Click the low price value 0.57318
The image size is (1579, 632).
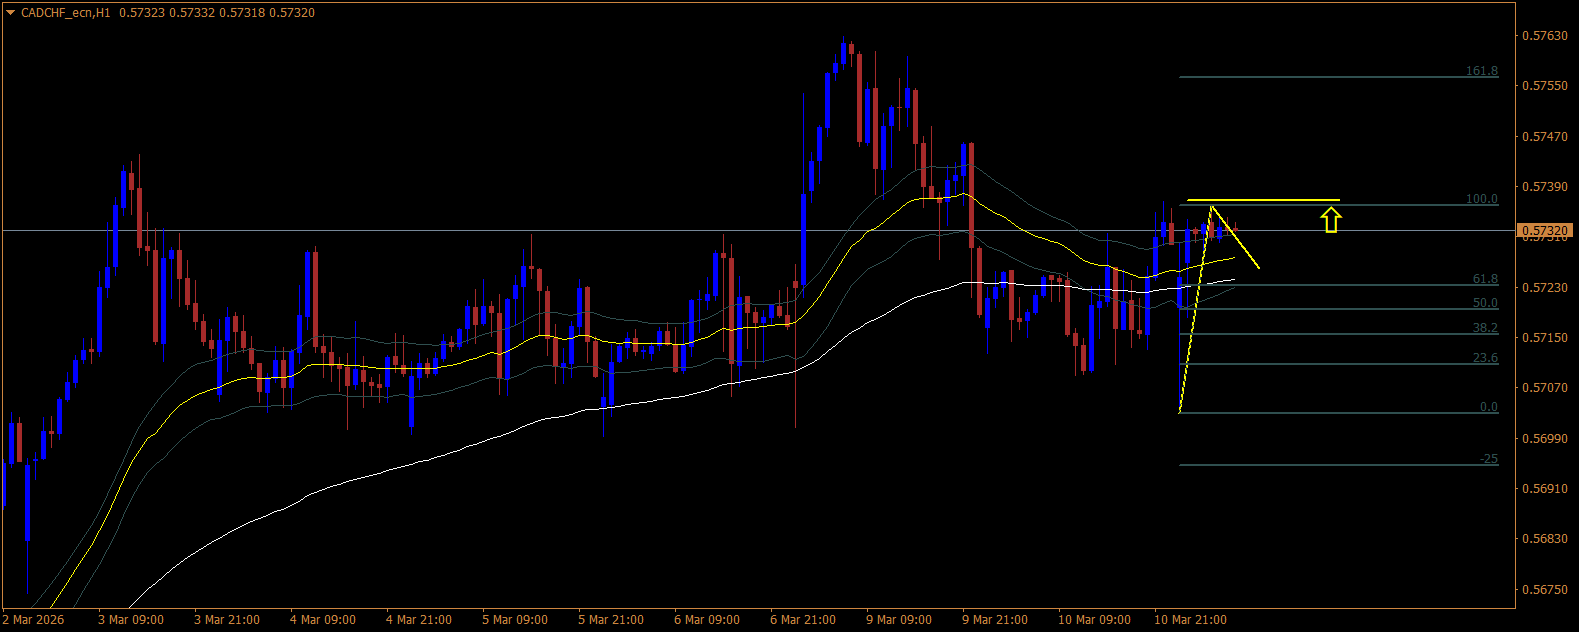click(x=243, y=13)
